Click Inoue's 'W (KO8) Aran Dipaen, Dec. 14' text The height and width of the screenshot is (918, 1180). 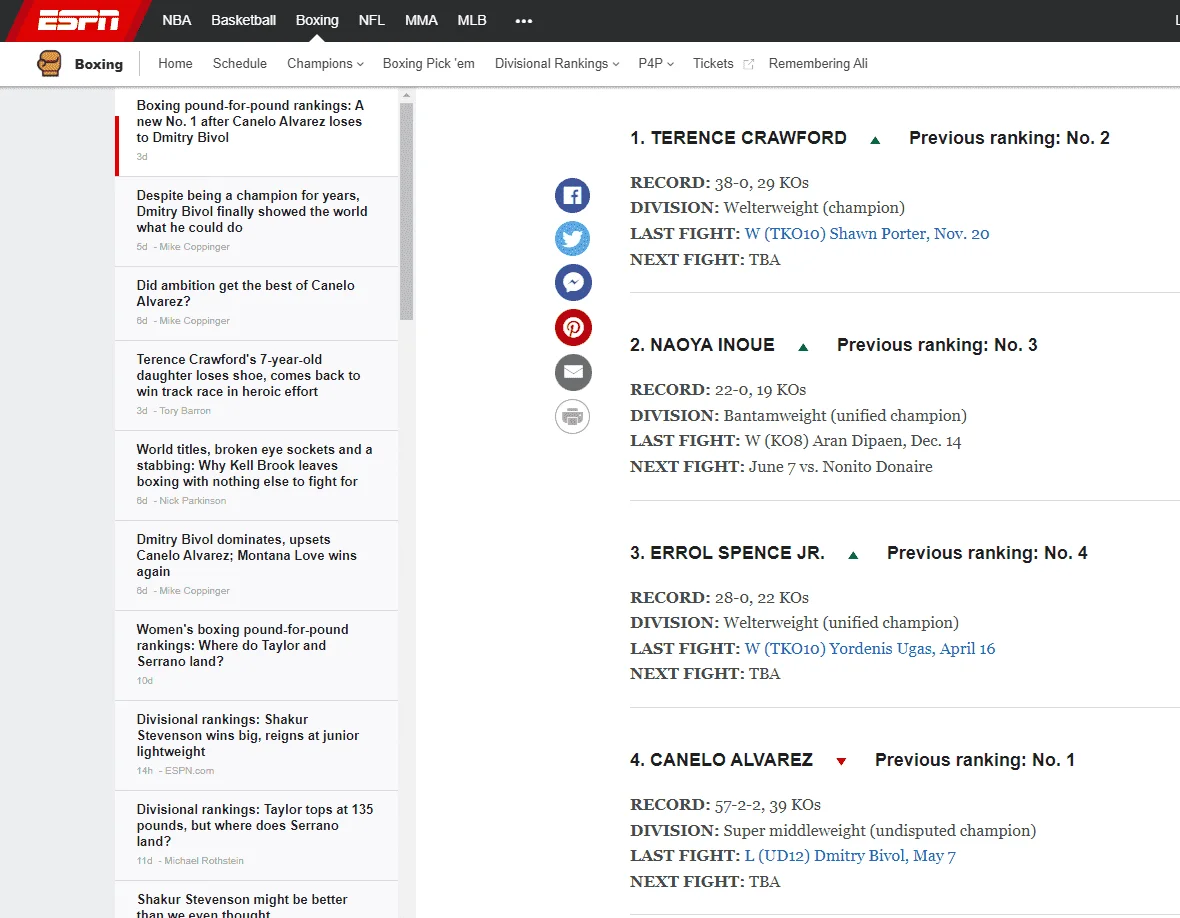tap(853, 441)
